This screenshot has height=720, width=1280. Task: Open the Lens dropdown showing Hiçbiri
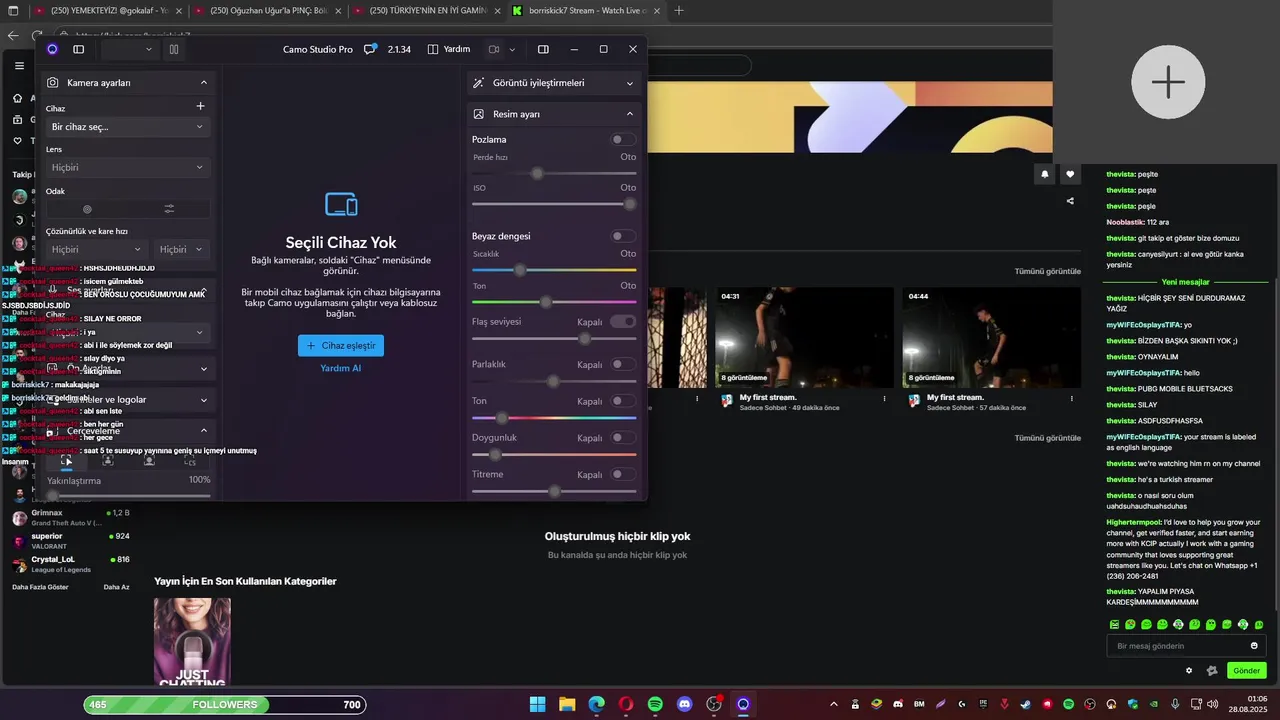click(128, 167)
